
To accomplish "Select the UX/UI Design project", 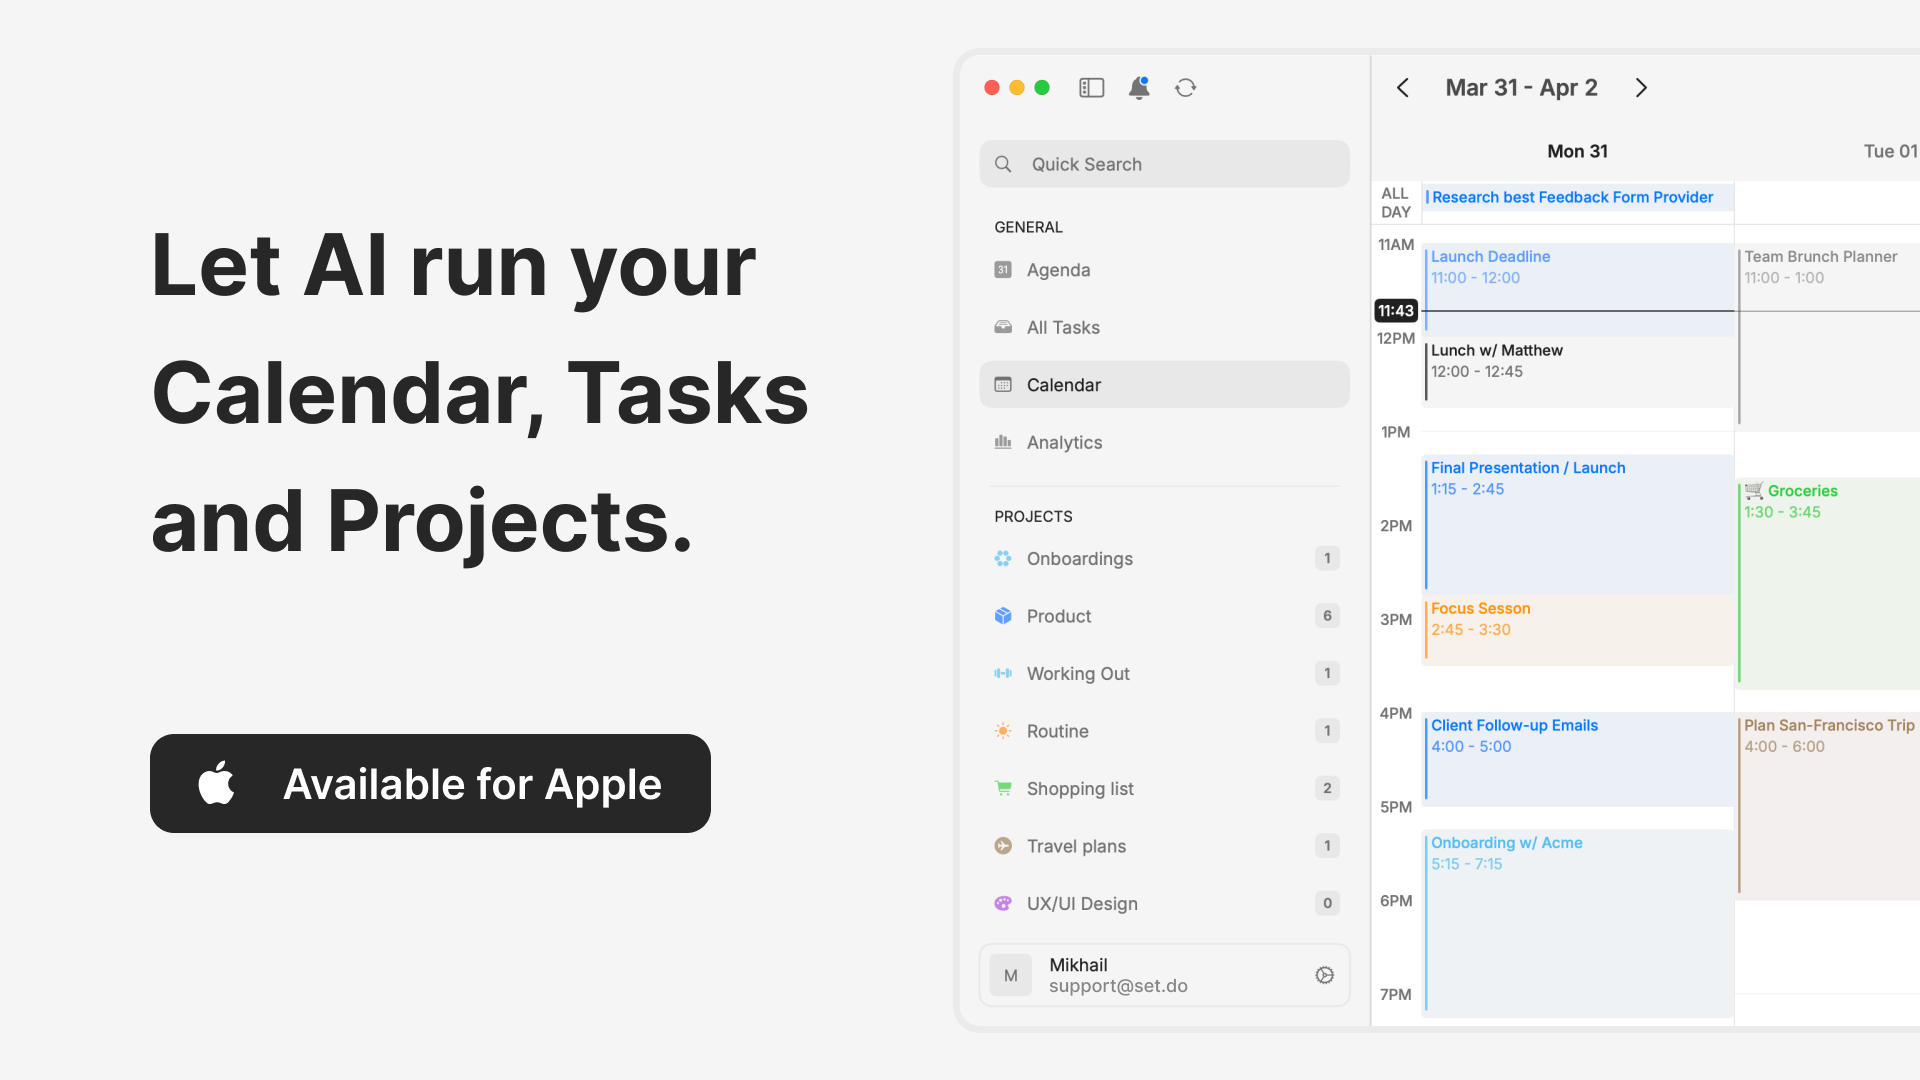I will tap(1164, 903).
